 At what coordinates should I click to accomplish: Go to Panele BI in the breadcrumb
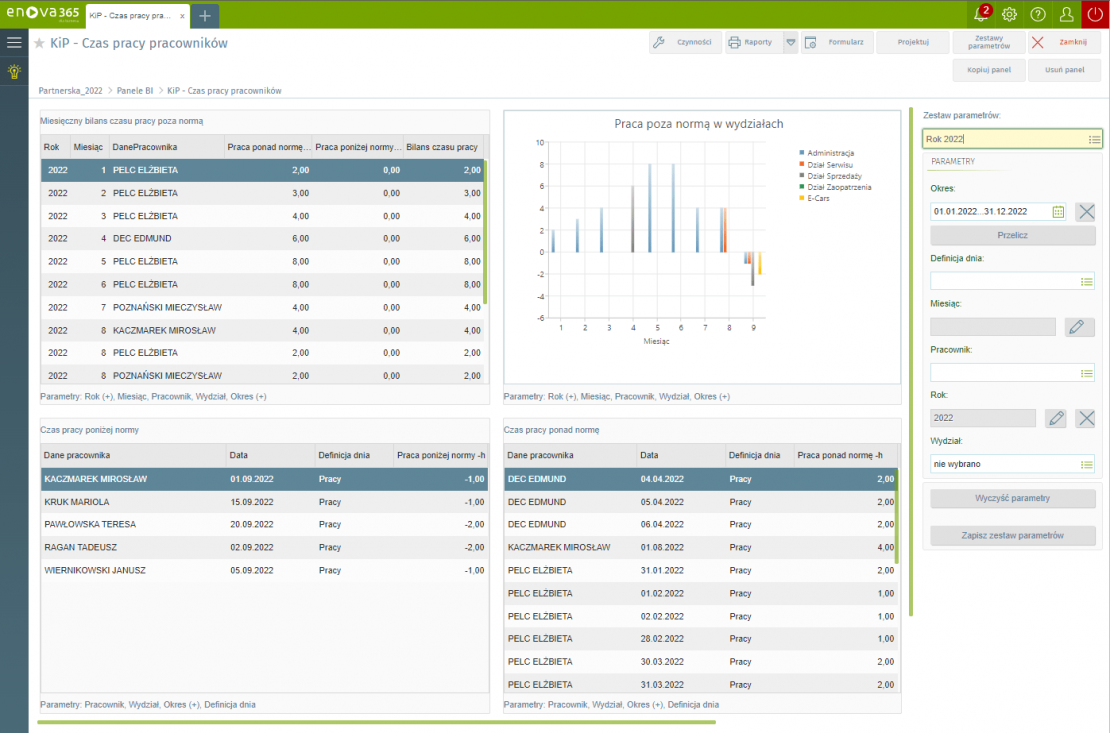[135, 90]
